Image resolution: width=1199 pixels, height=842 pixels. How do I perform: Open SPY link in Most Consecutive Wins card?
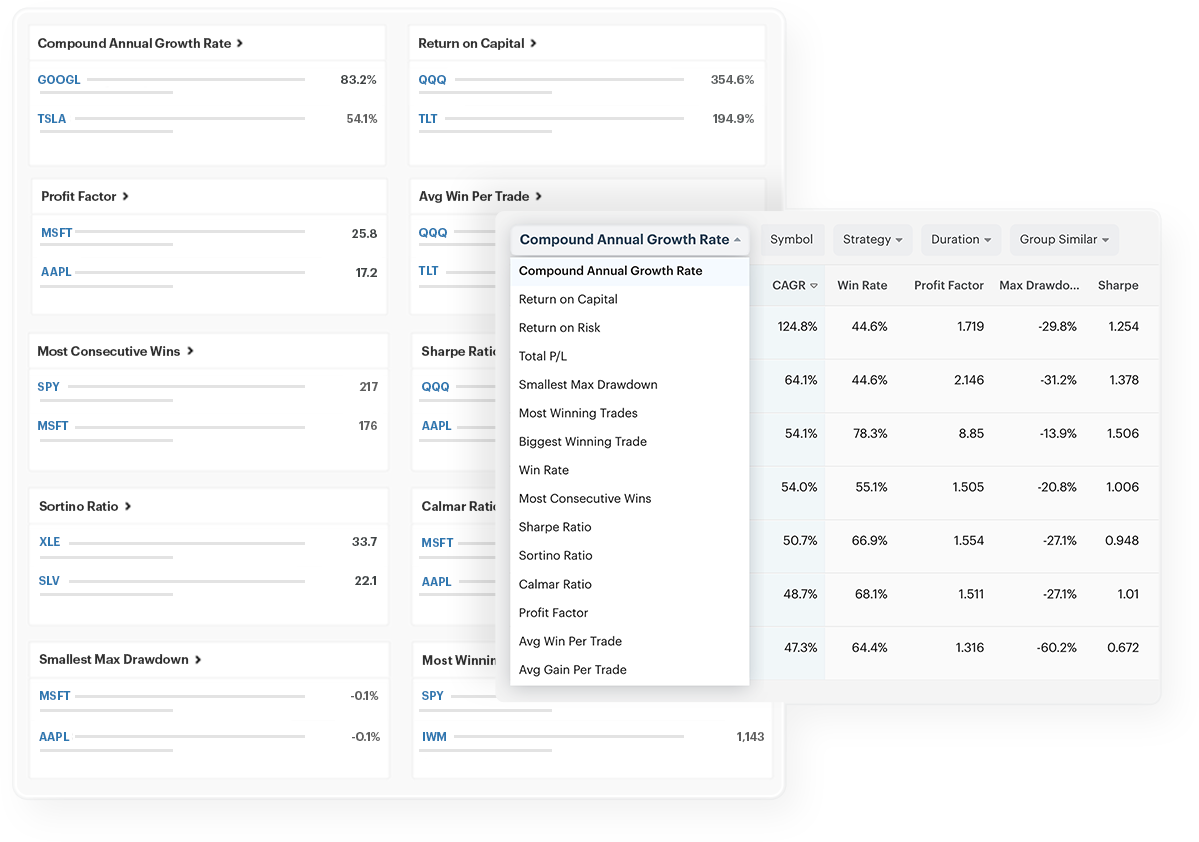pyautogui.click(x=48, y=387)
